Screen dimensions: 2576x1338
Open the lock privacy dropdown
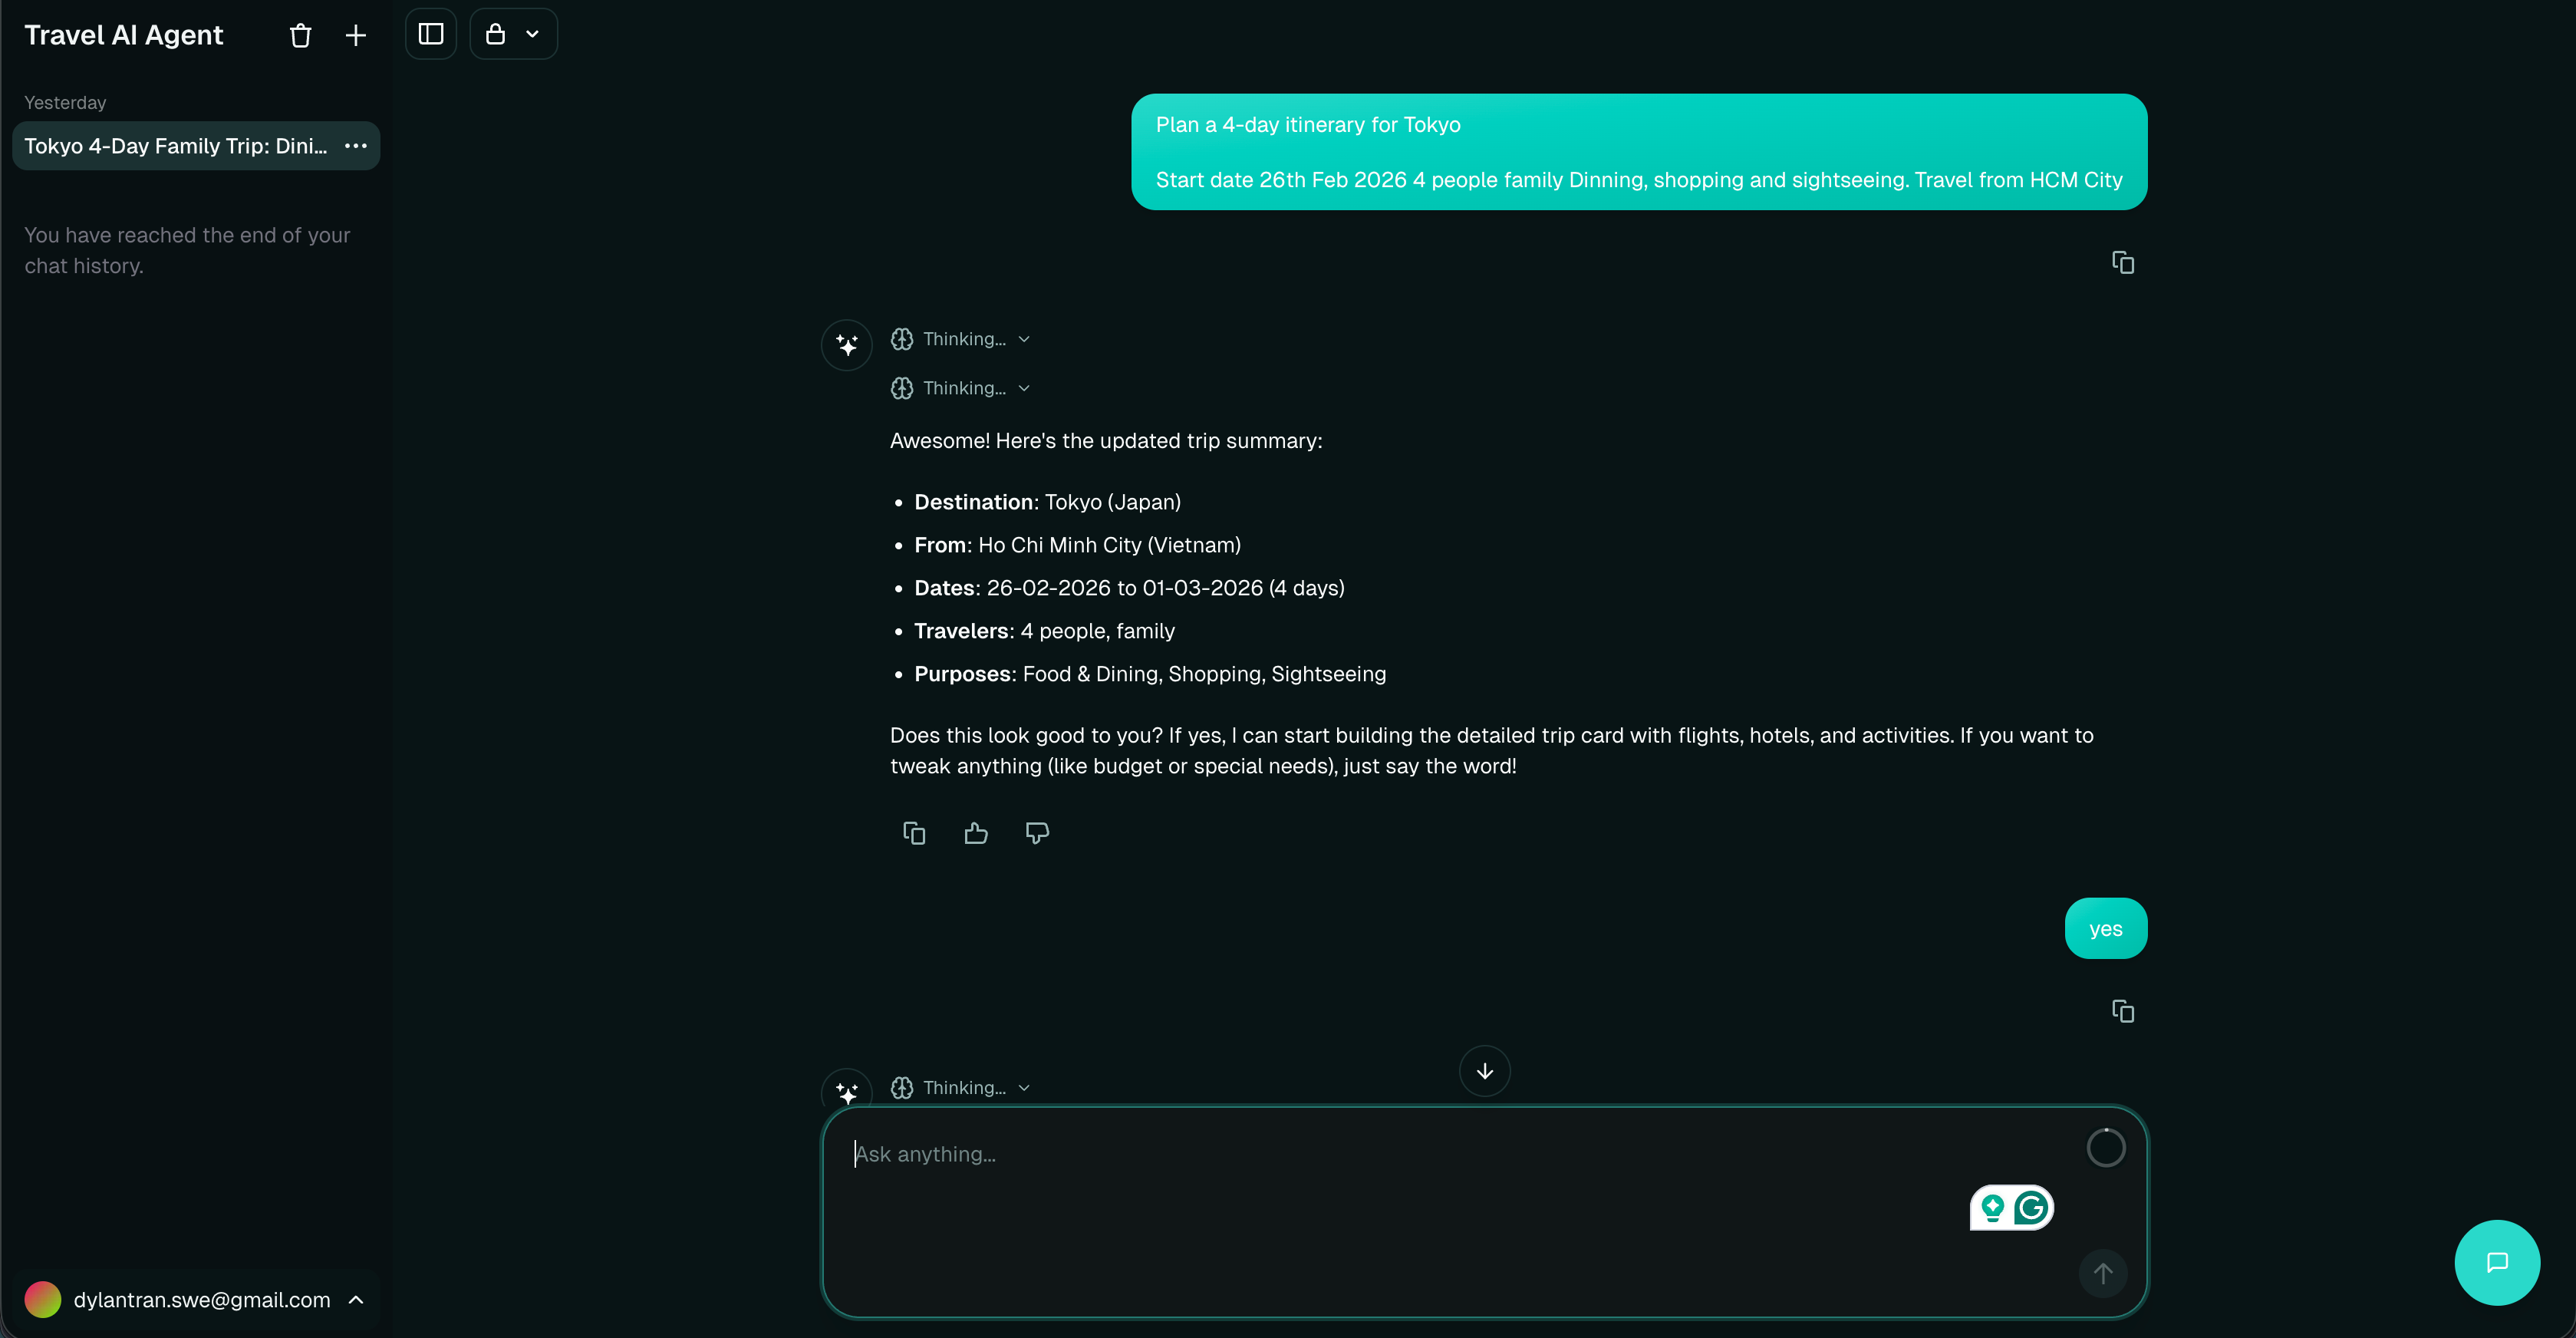tap(513, 34)
